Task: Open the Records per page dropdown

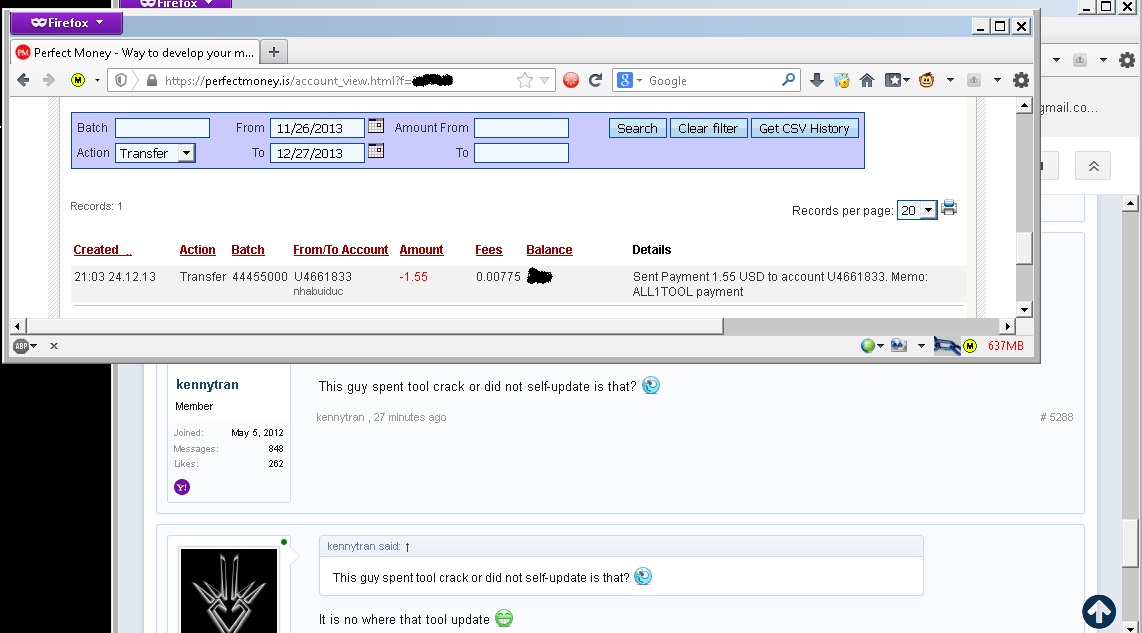Action: pos(916,211)
